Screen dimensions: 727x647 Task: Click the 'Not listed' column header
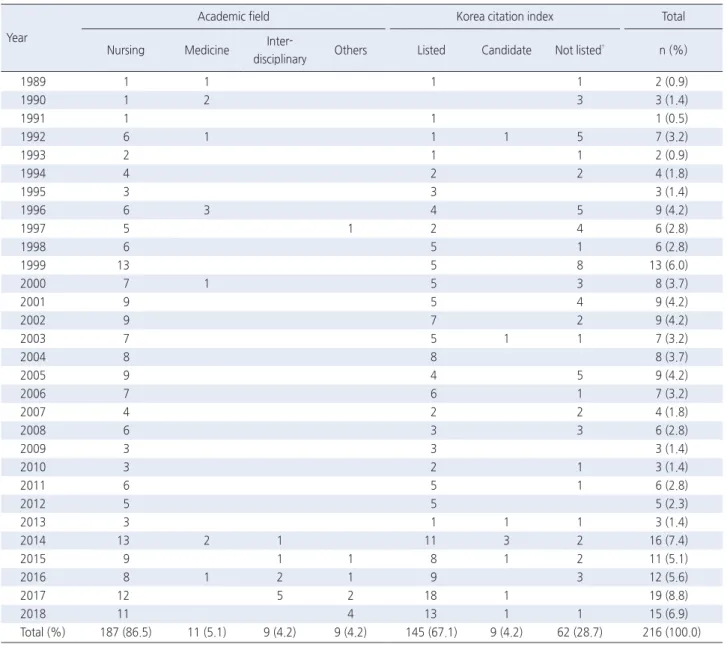[x=579, y=50]
